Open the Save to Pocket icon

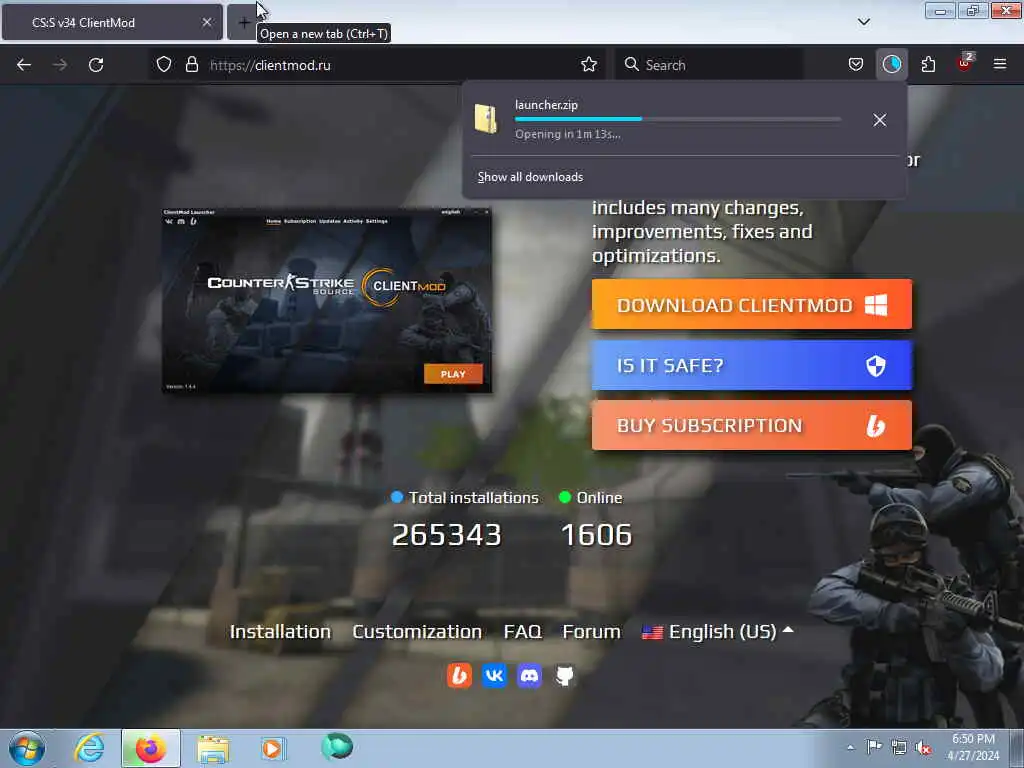[856, 64]
